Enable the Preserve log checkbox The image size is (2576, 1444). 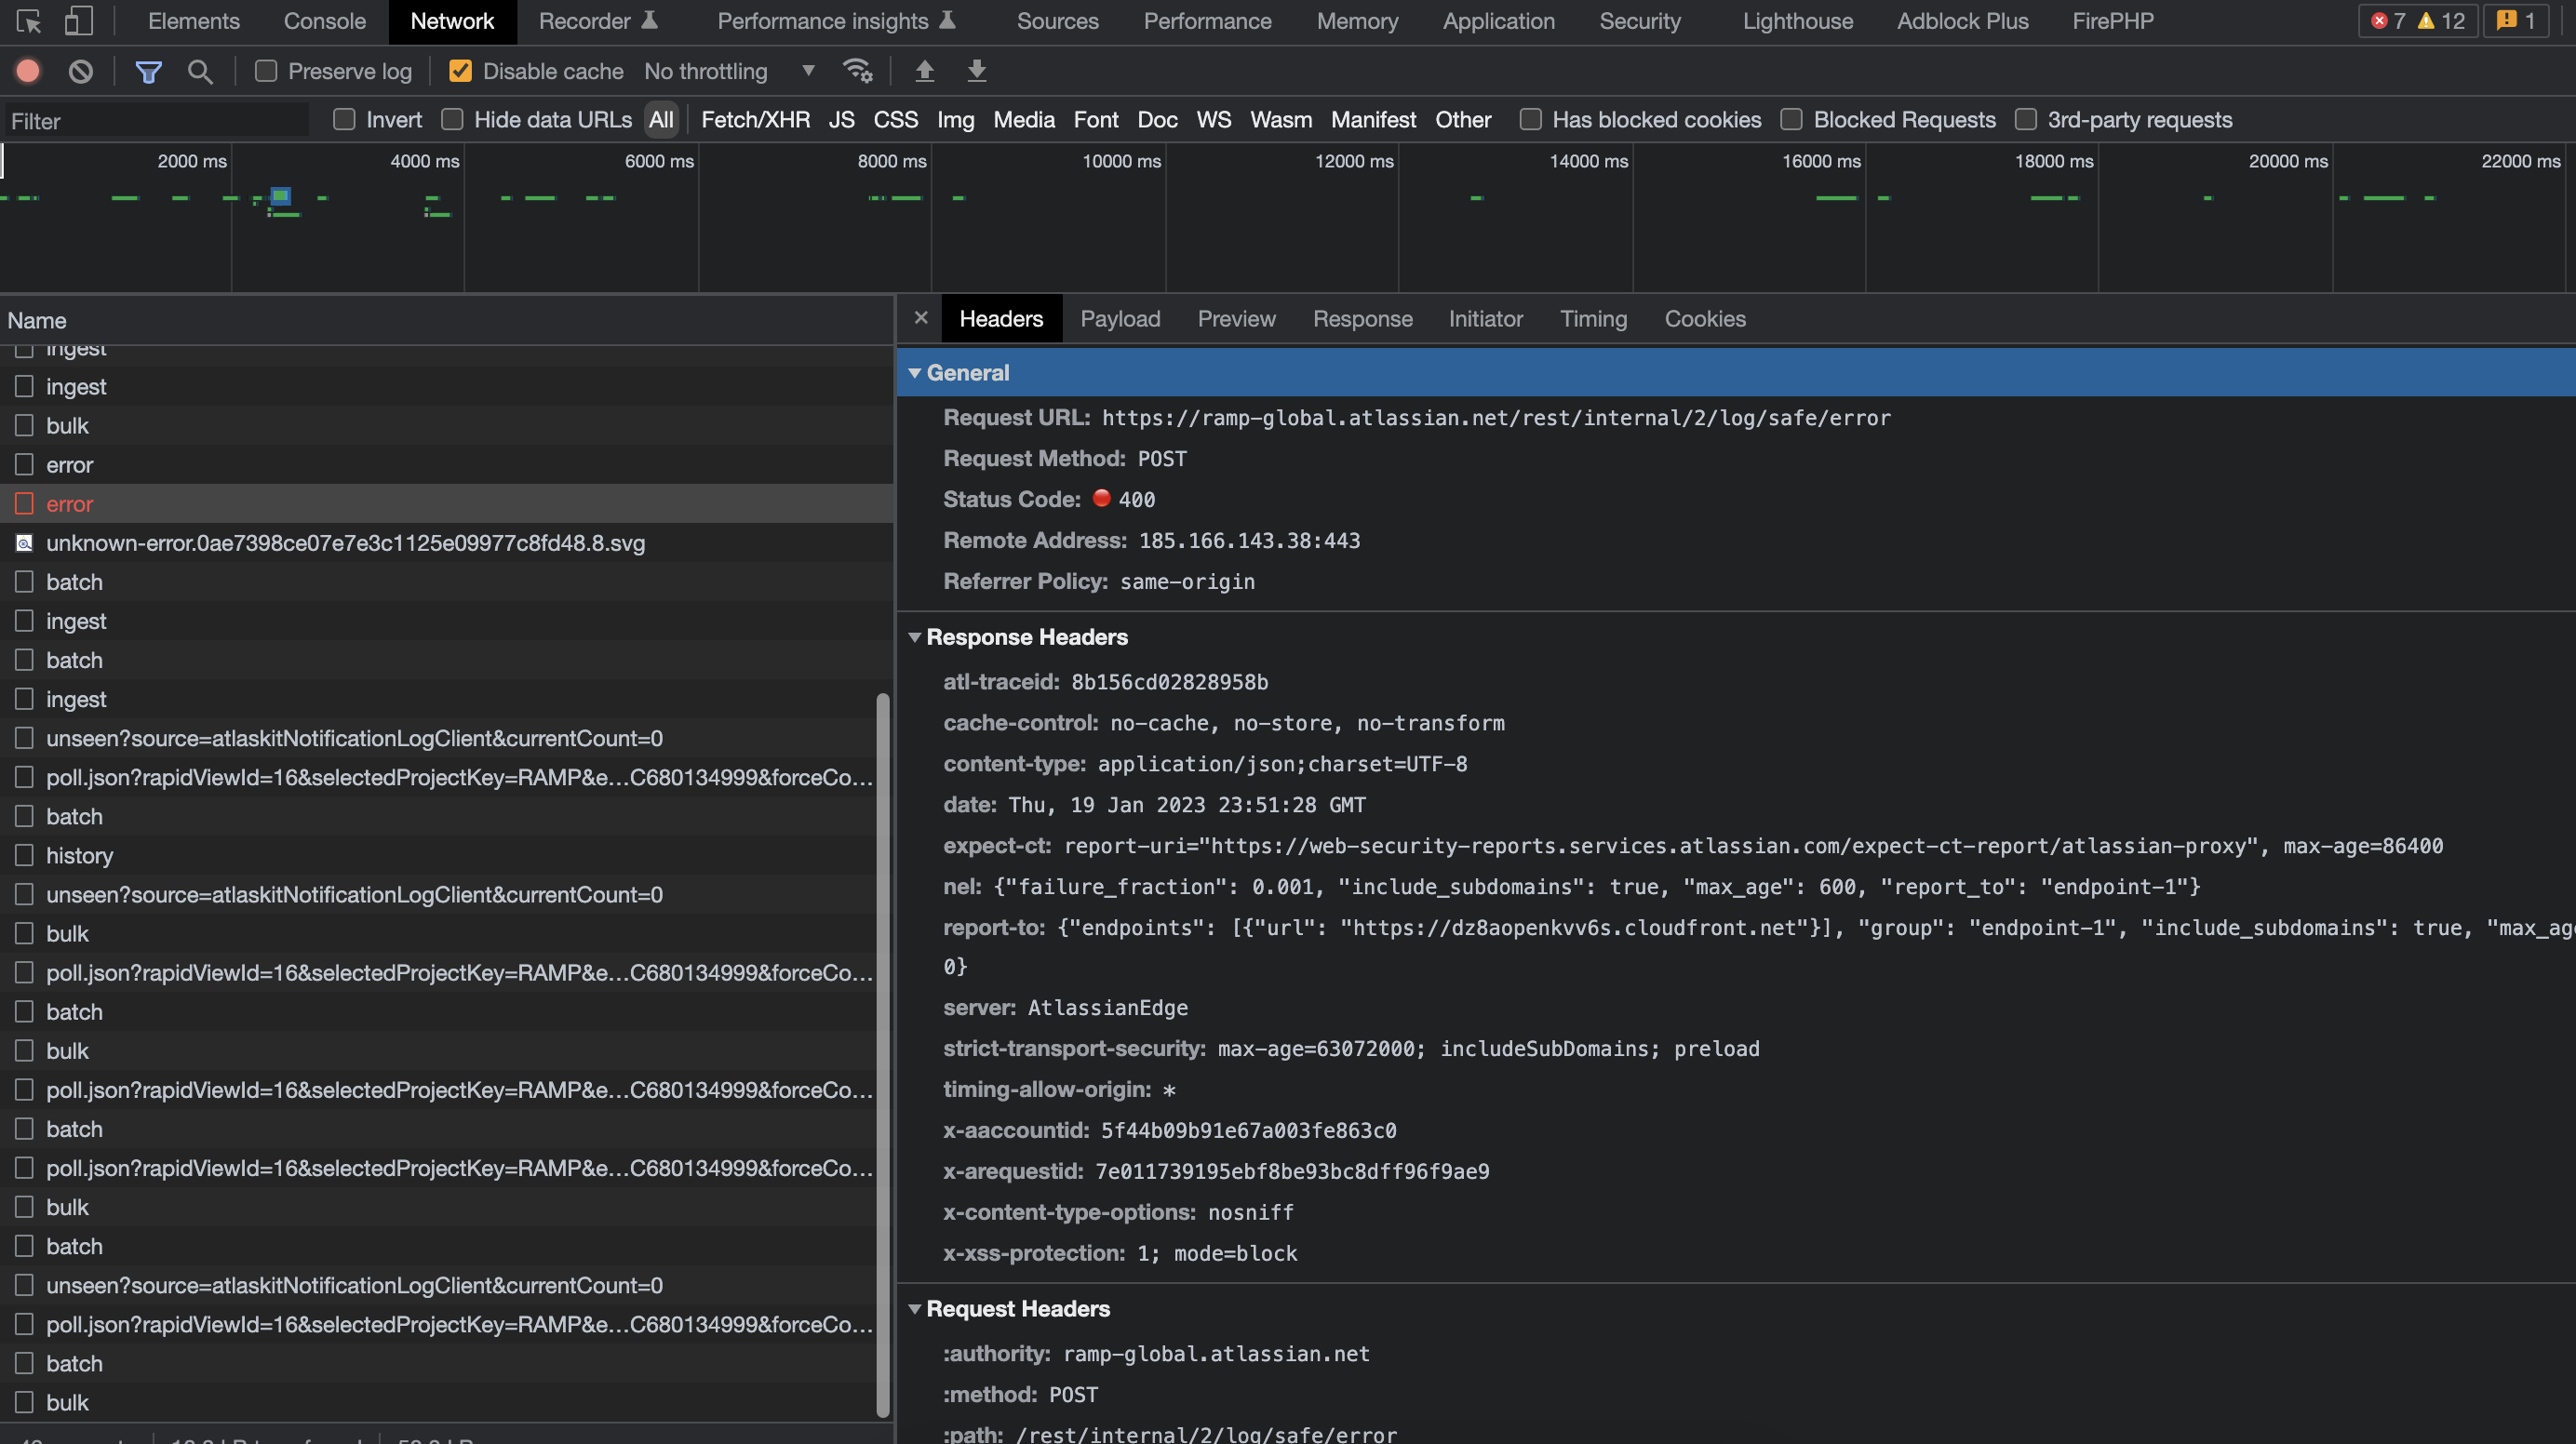(266, 71)
